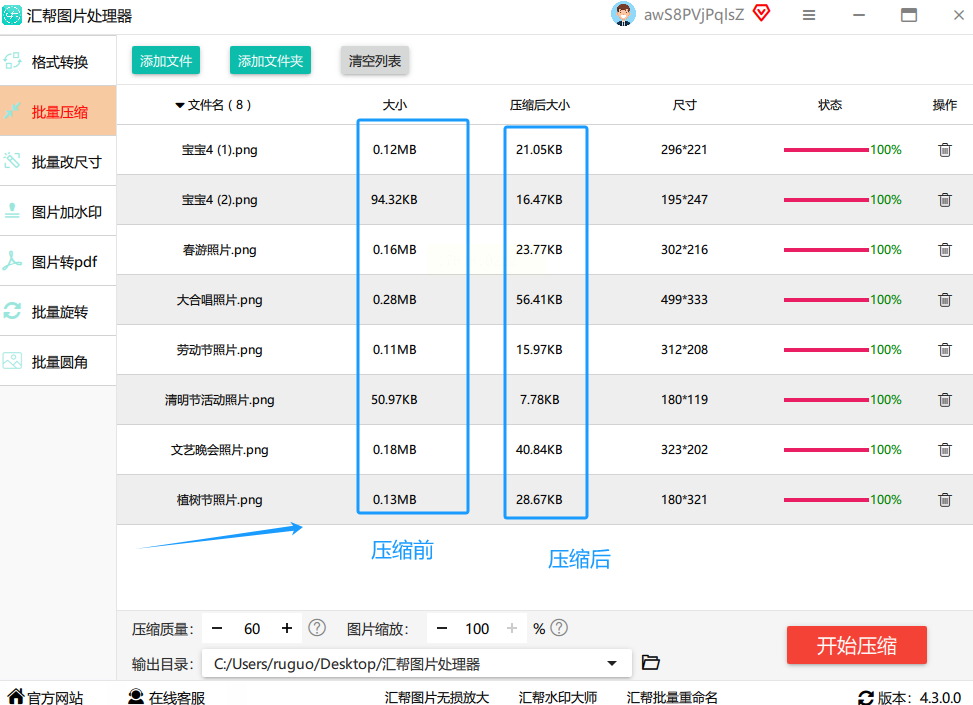This screenshot has height=705, width=973.
Task: Click 添加文件夹 button
Action: (x=270, y=61)
